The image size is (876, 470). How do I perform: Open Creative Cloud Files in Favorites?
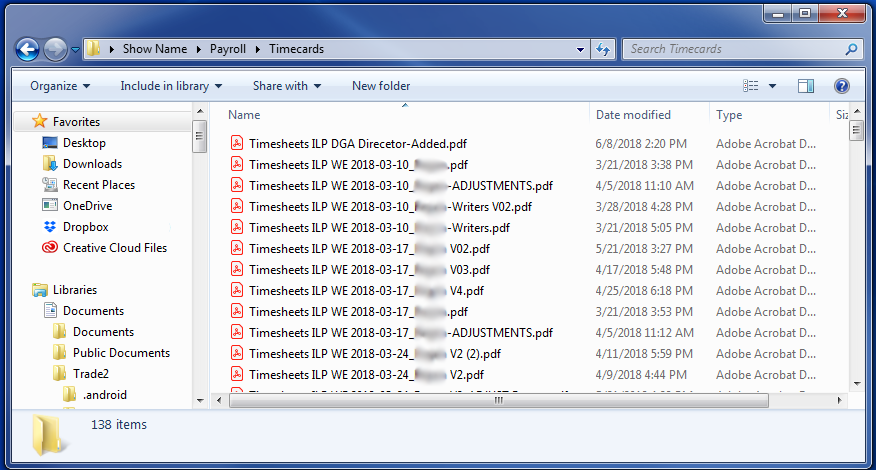click(114, 248)
